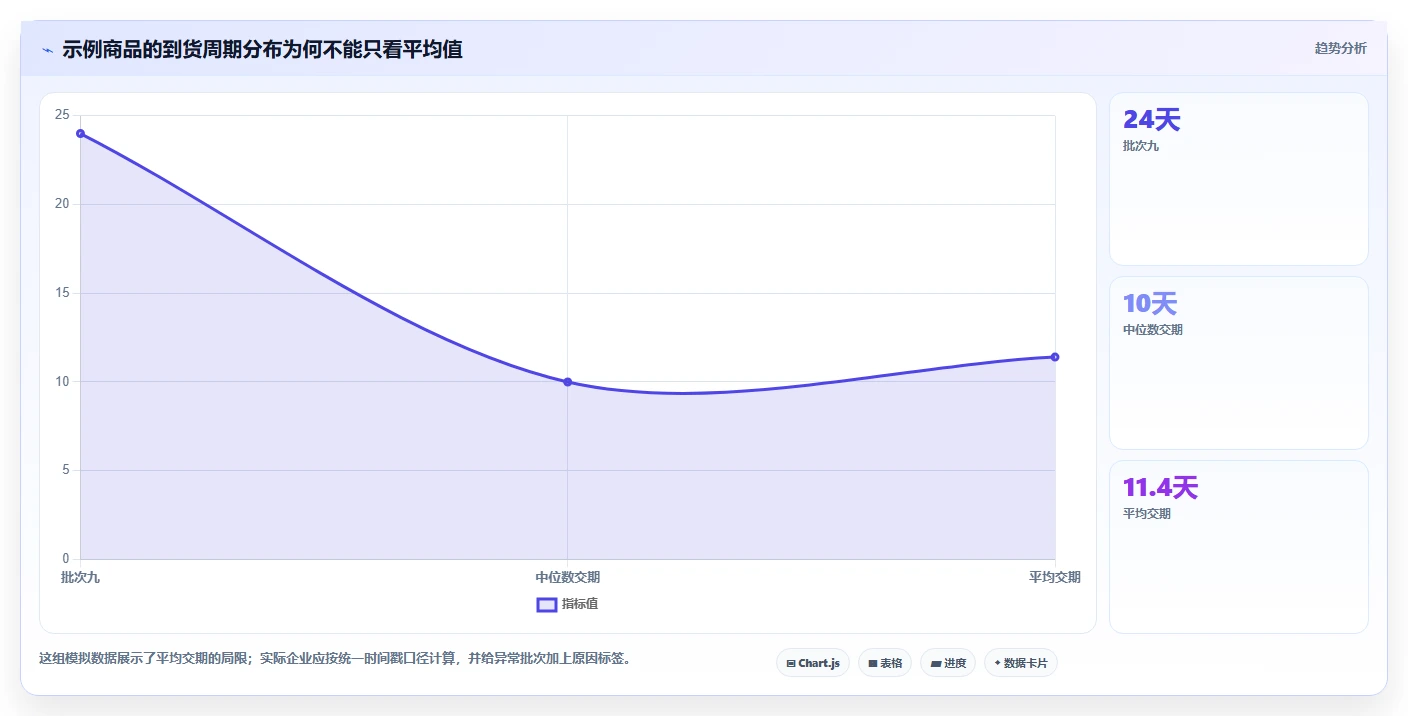This screenshot has height=716, width=1408.
Task: Click the 中位数交期 data point on chart
Action: click(x=567, y=382)
